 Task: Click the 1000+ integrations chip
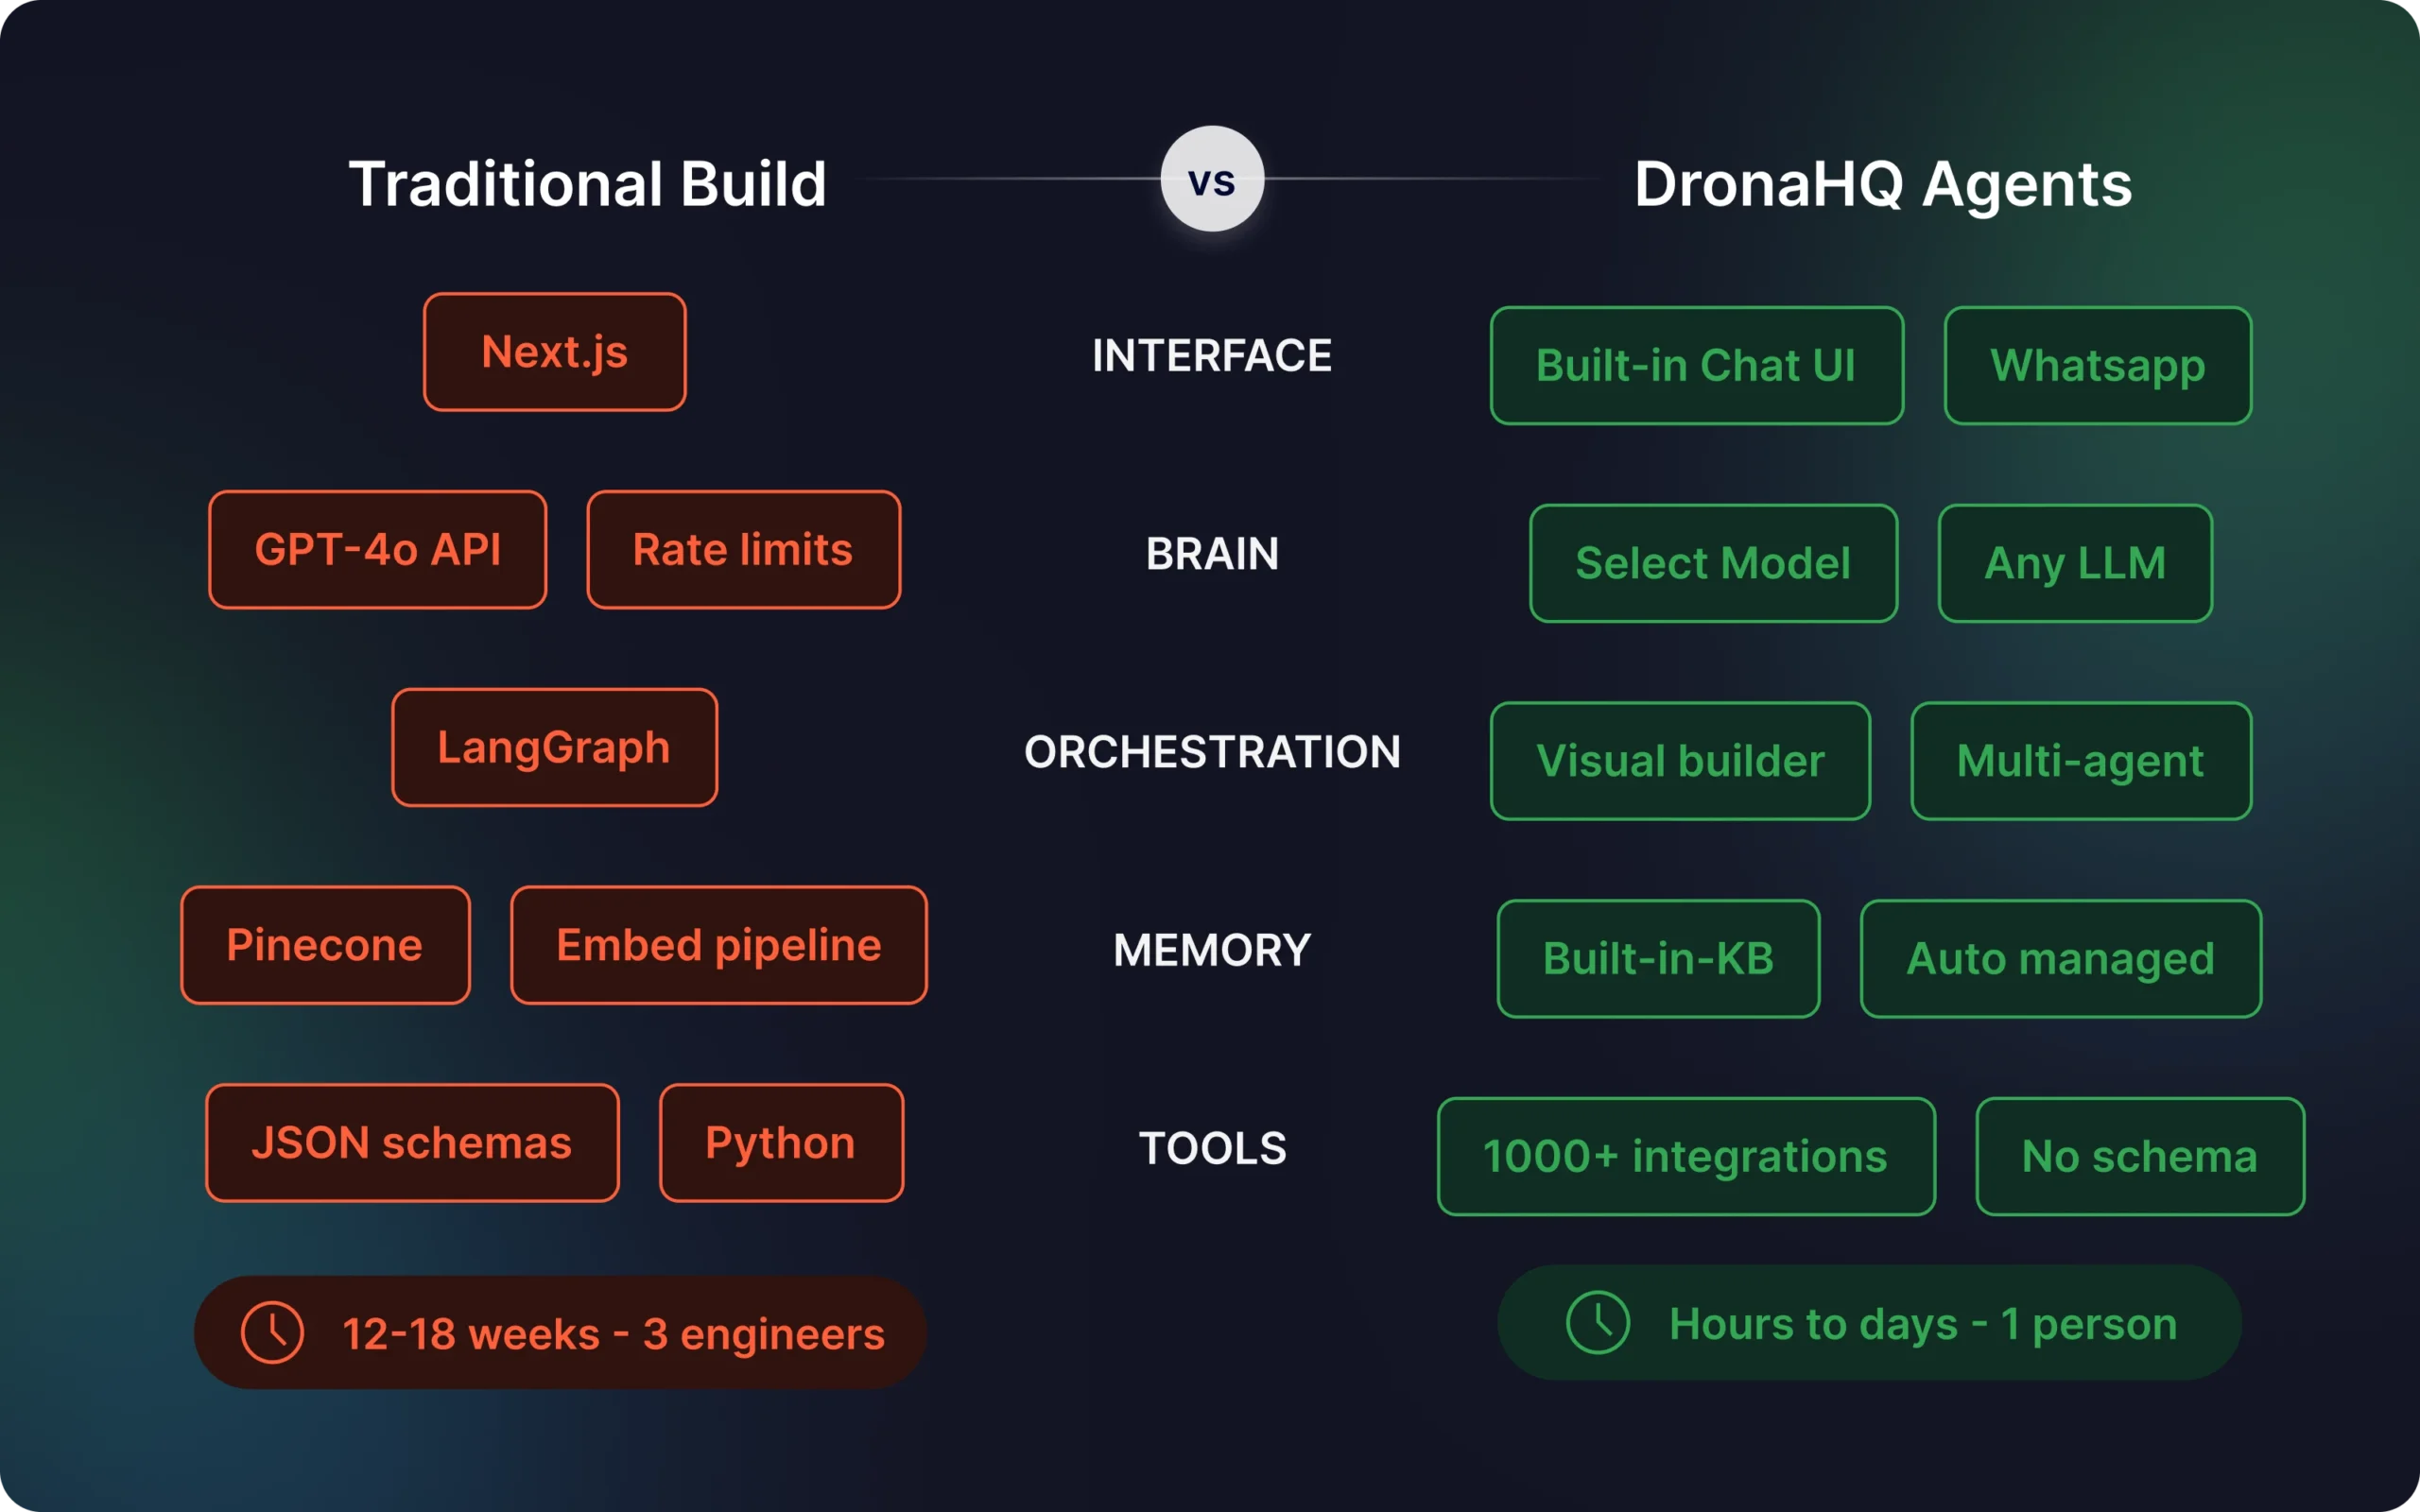pyautogui.click(x=1686, y=1157)
